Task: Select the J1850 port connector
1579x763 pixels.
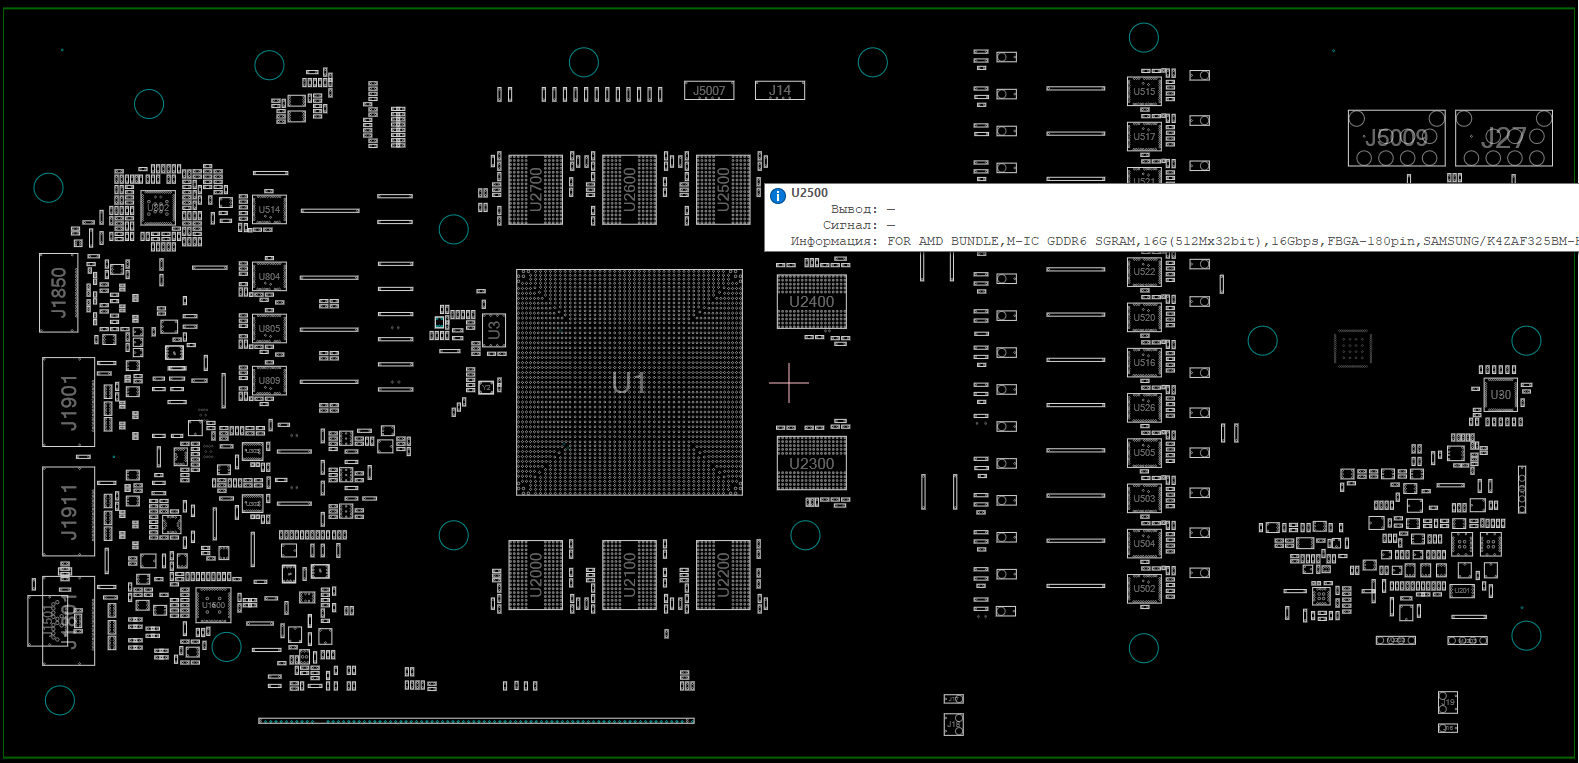Action: pyautogui.click(x=59, y=293)
